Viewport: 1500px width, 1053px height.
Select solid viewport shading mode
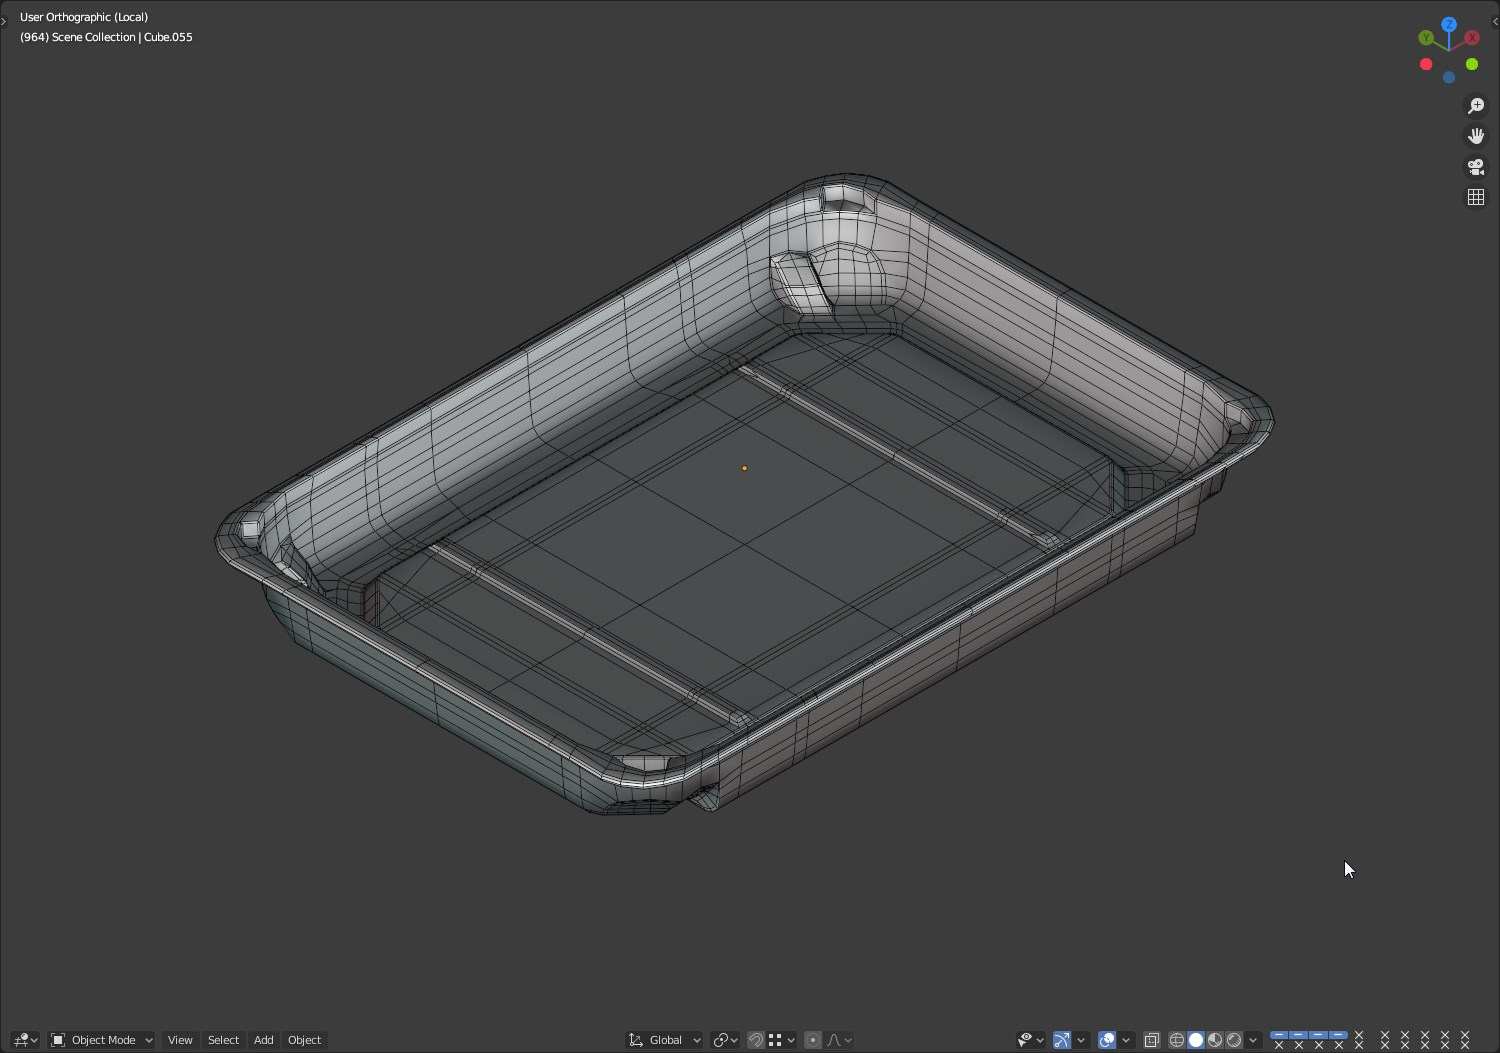(1196, 1040)
